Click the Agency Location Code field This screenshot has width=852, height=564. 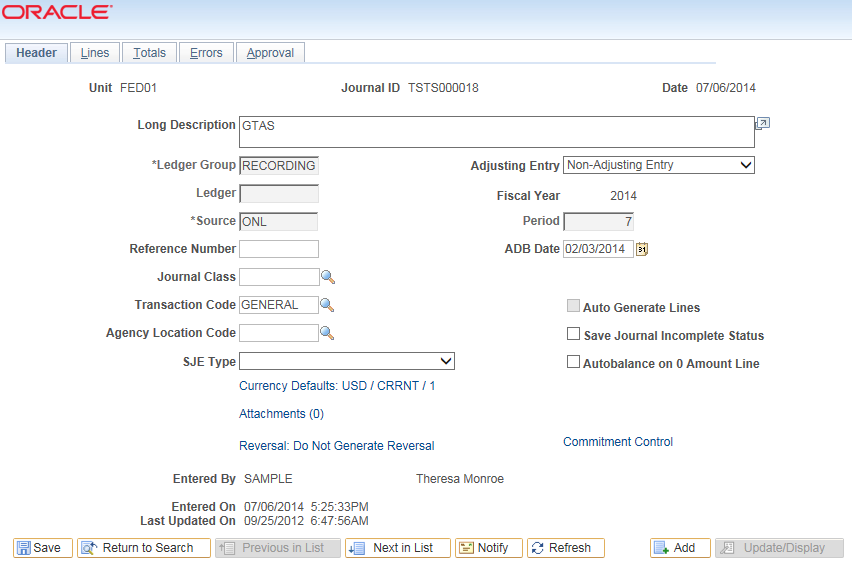(279, 333)
